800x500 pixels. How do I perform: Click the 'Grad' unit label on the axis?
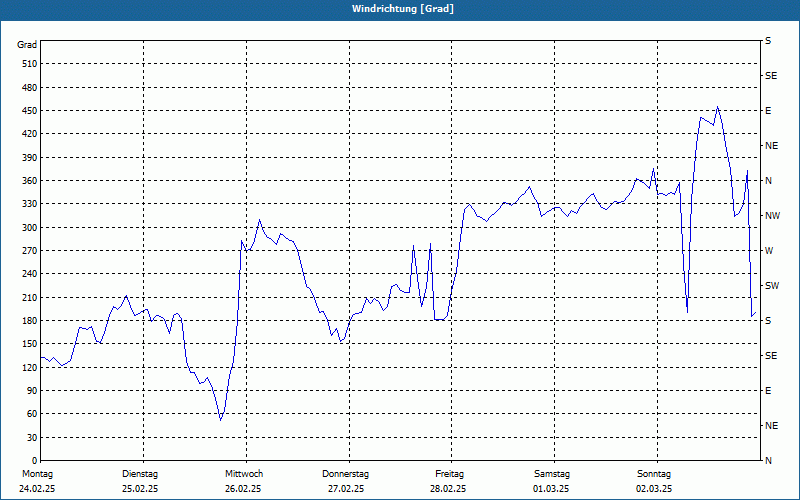click(x=27, y=45)
